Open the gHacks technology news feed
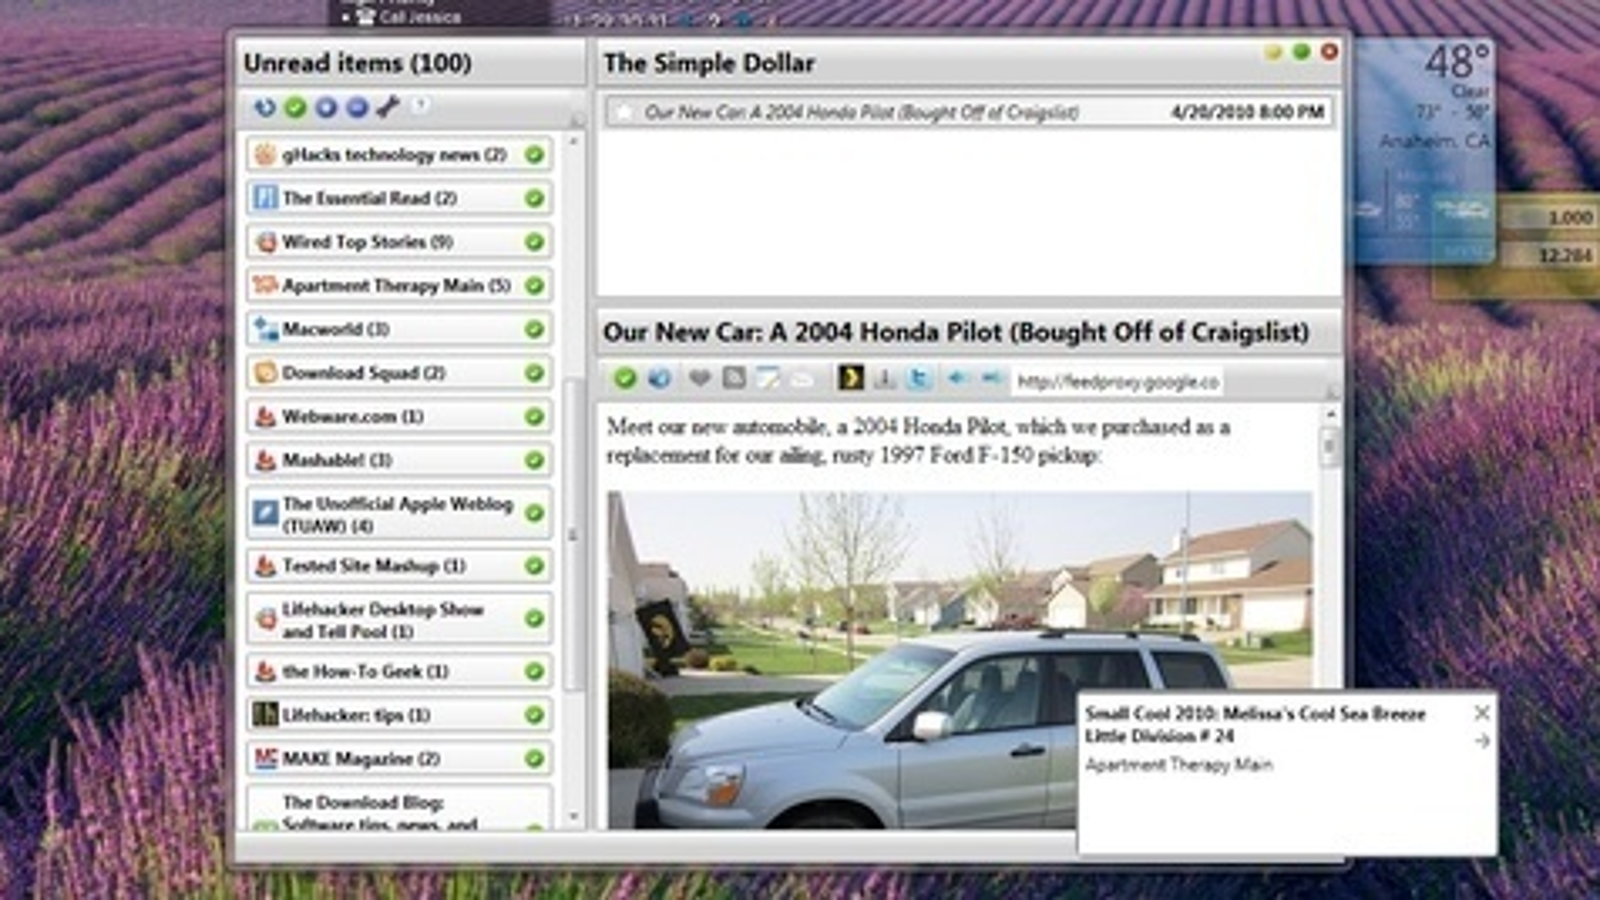 tap(399, 155)
